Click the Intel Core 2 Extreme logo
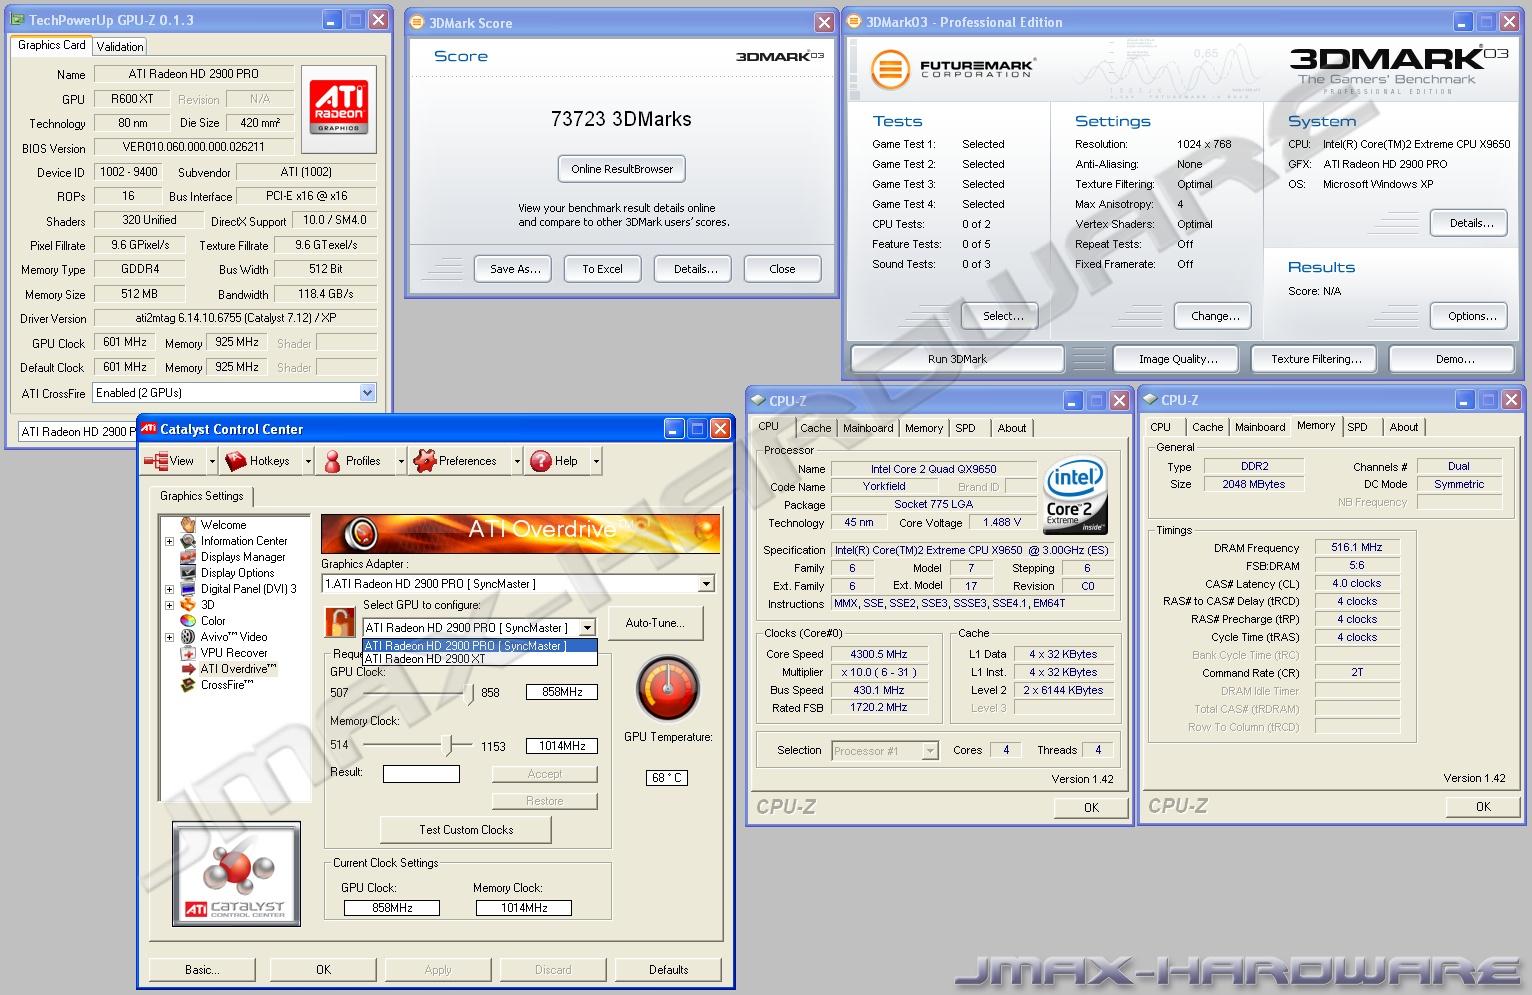1532x995 pixels. click(1075, 496)
